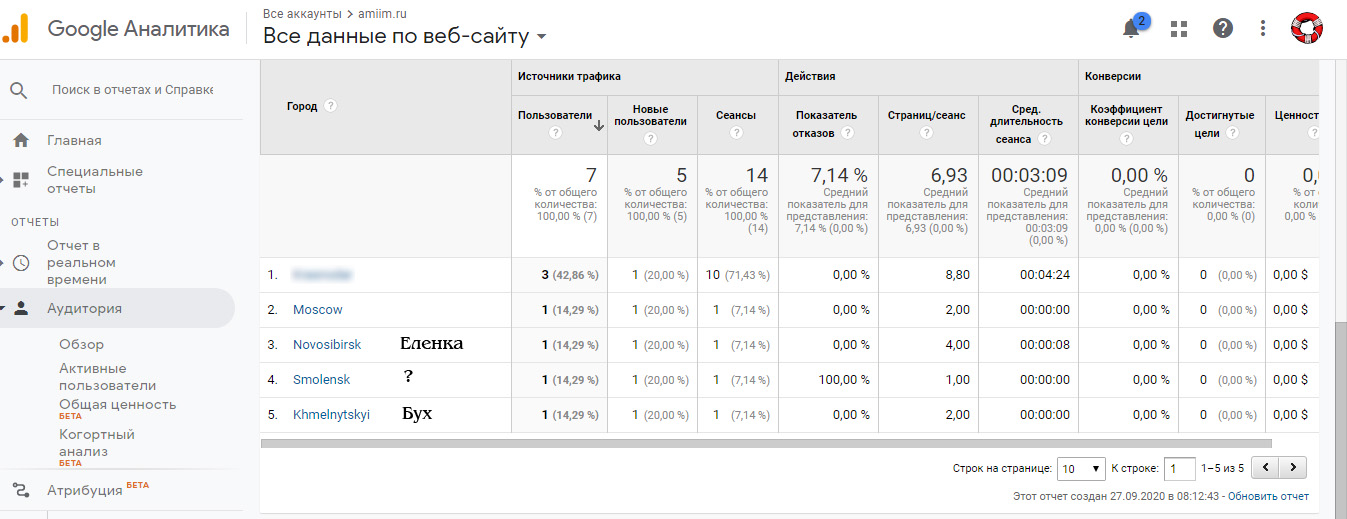1347x519 pixels.
Task: Open the notifications bell icon
Action: point(1131,29)
